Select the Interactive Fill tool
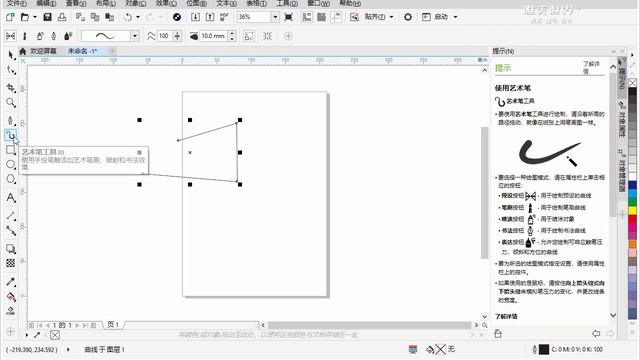Viewport: 640px width, 360px height. 11,296
